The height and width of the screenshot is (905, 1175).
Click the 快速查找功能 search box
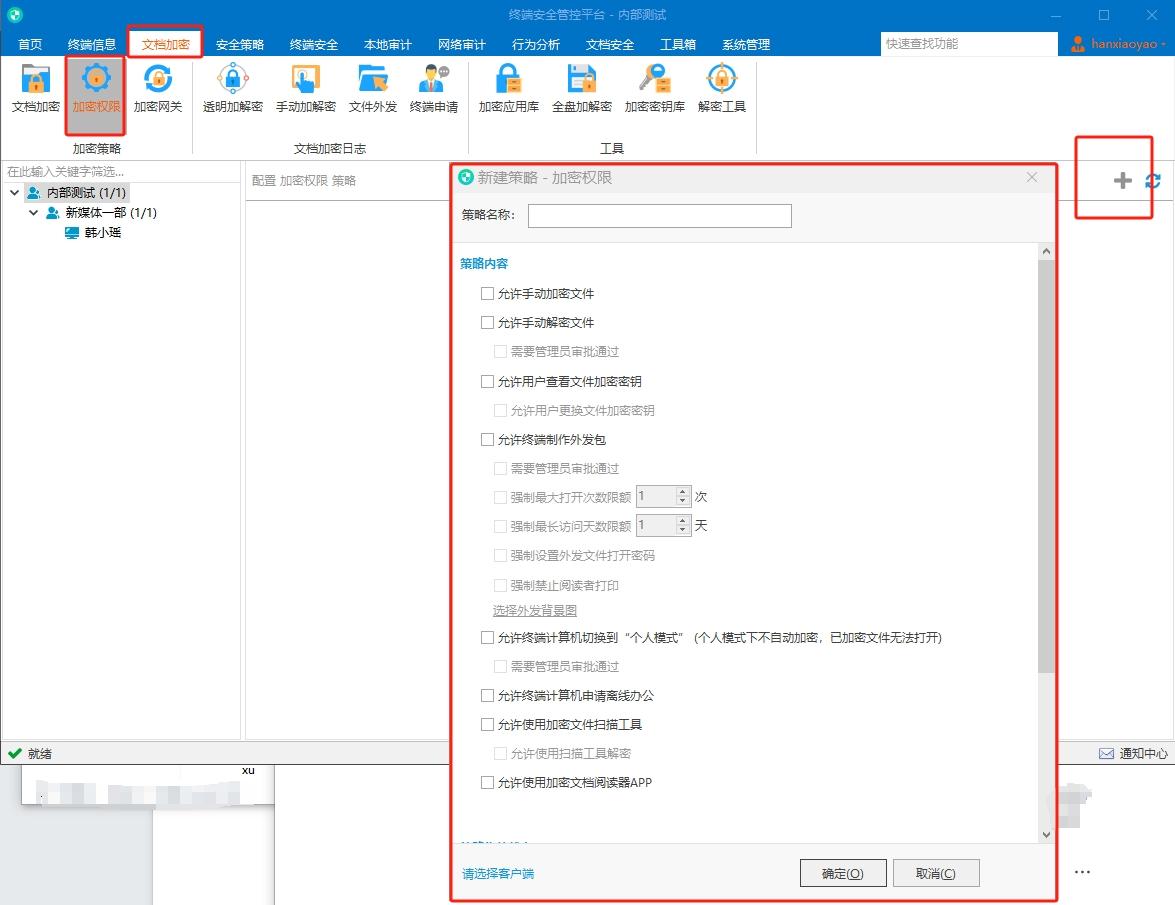[x=969, y=44]
